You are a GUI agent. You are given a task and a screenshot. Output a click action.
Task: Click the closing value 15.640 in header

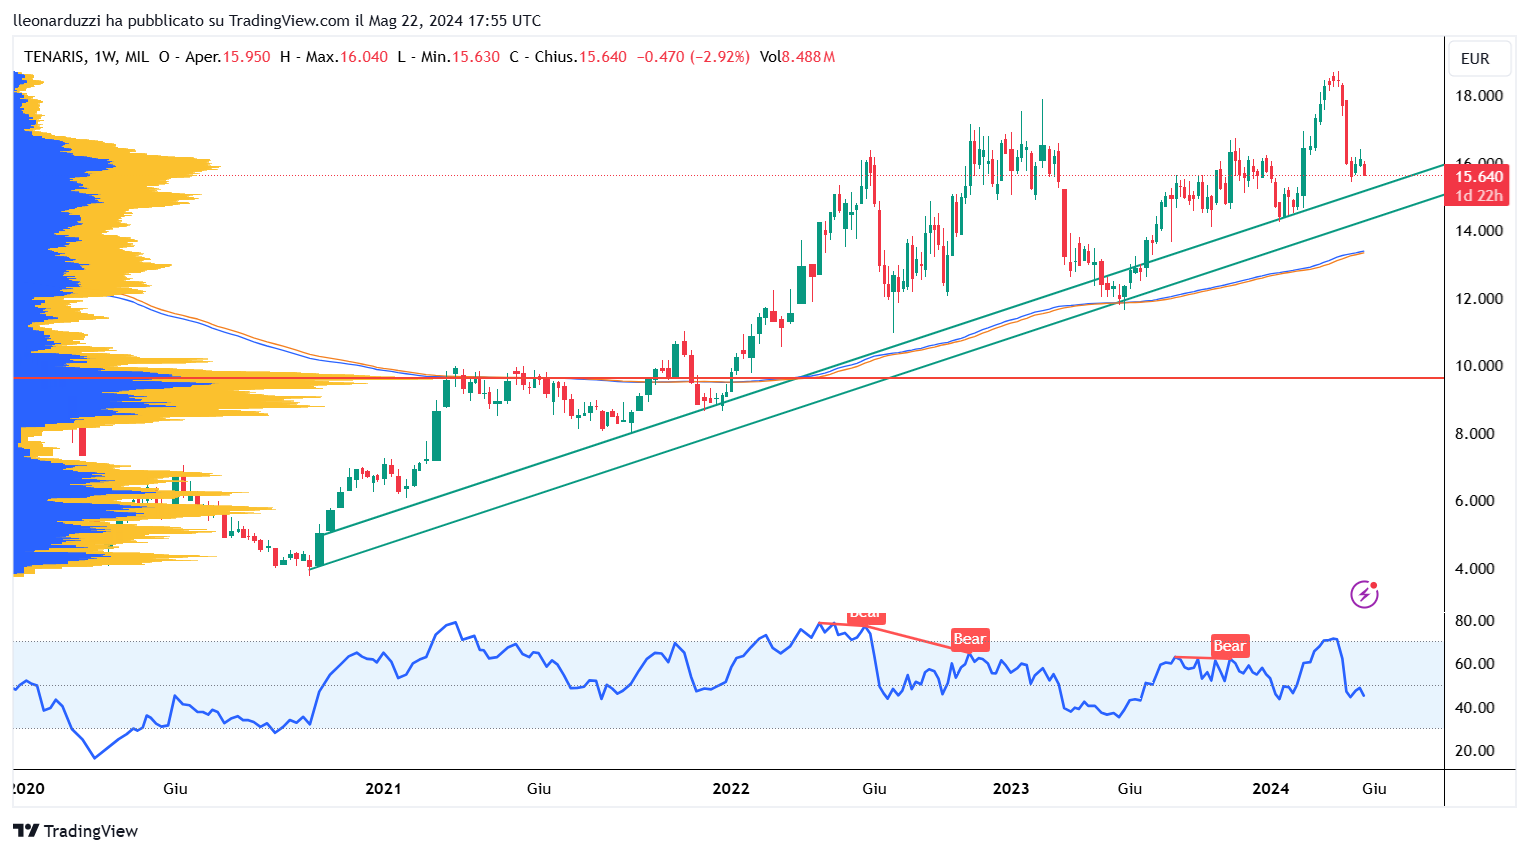pyautogui.click(x=603, y=57)
